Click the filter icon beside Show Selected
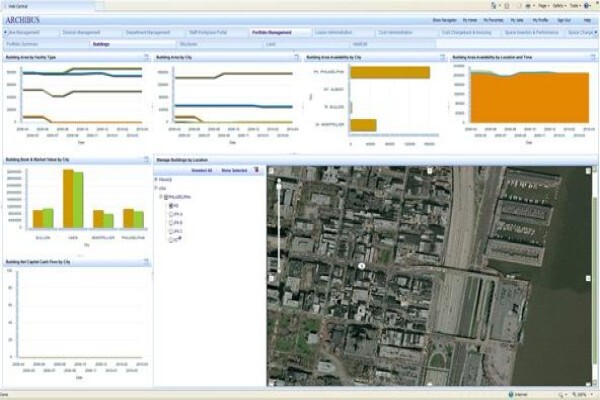Image resolution: width=600 pixels, height=400 pixels. click(x=256, y=170)
